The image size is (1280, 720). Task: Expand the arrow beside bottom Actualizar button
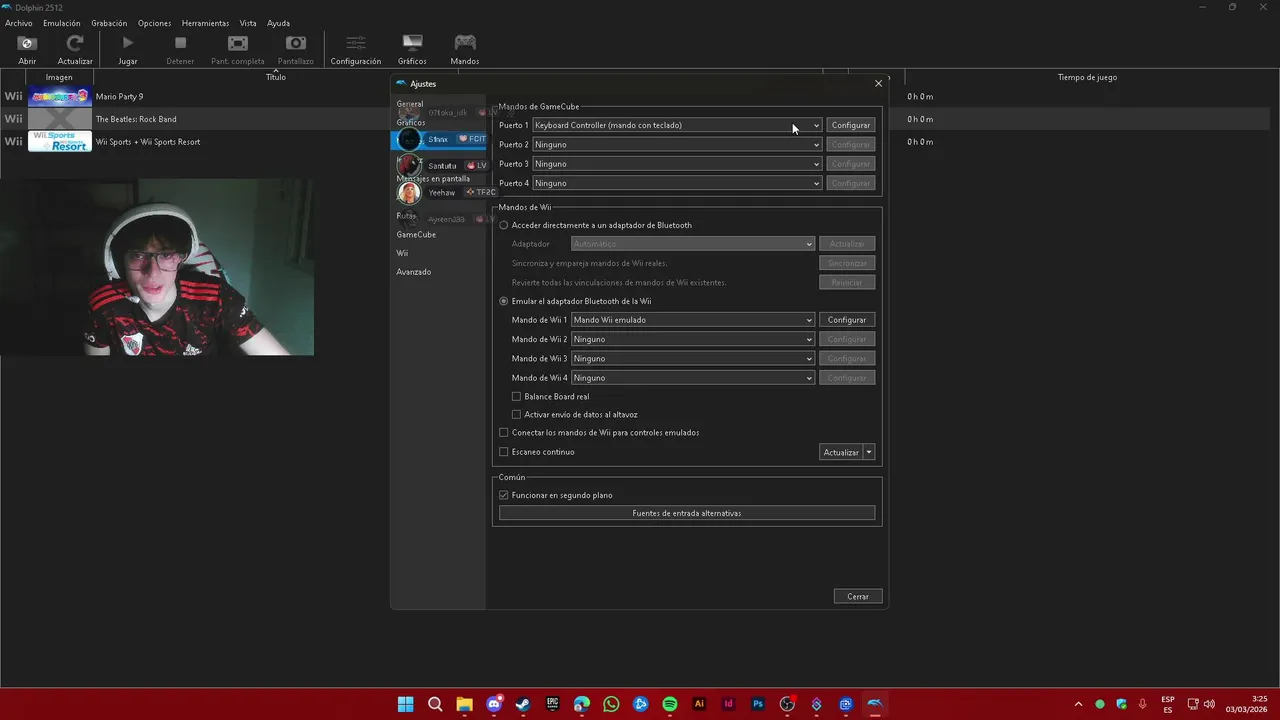pyautogui.click(x=869, y=452)
